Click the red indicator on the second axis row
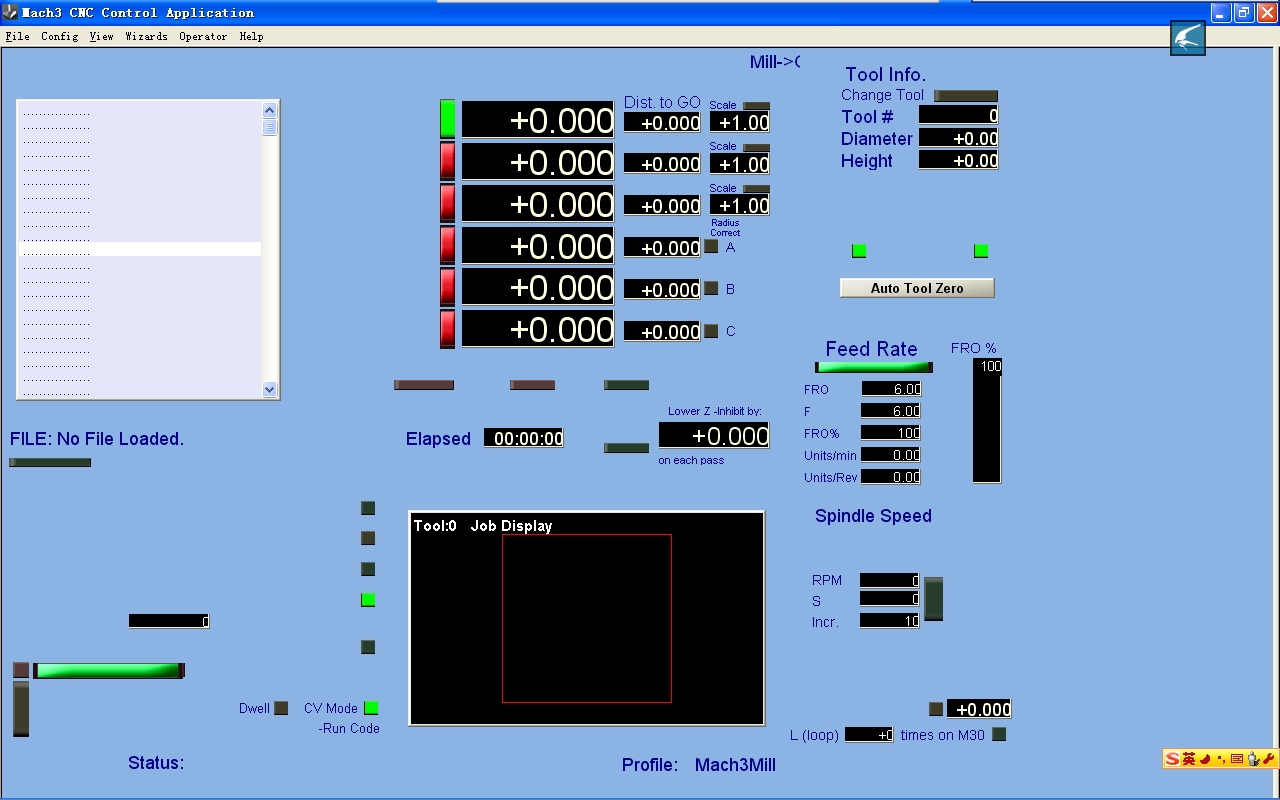Viewport: 1280px width, 800px height. tap(448, 161)
